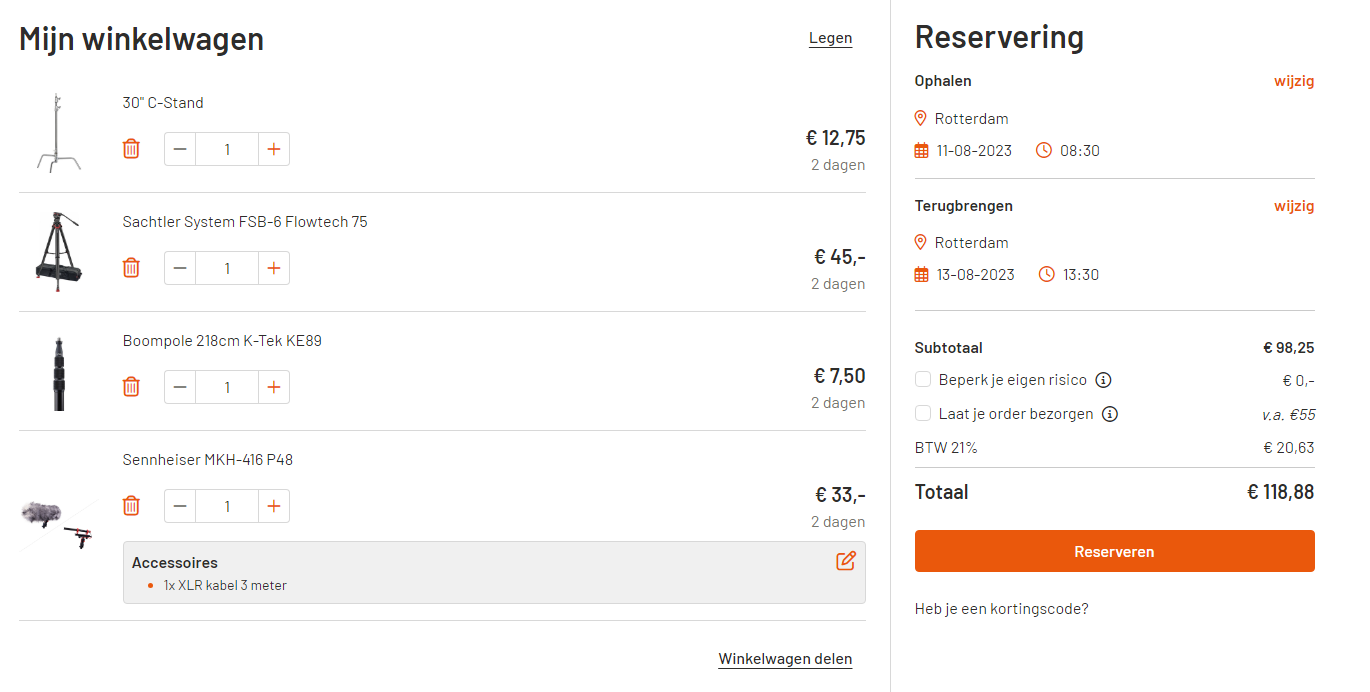Delete the 30" C-Stand from cart

coord(131,149)
